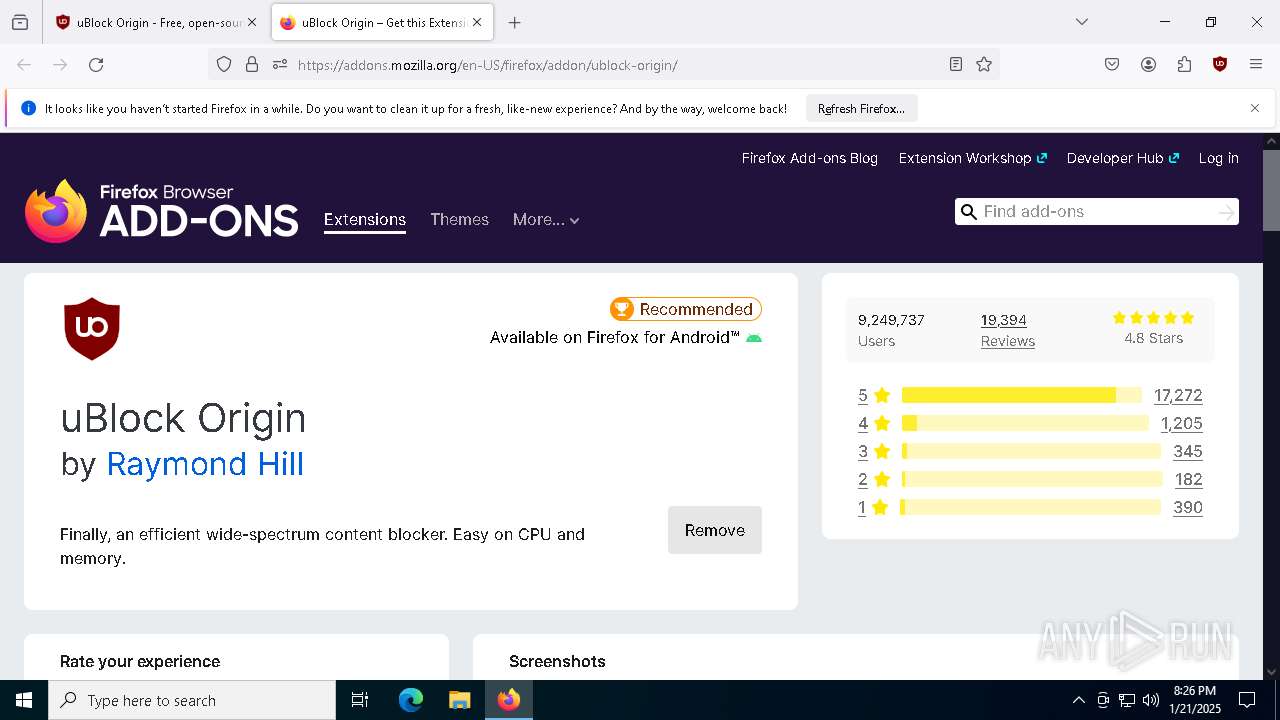This screenshot has height=720, width=1280.
Task: Click the address bar URL
Action: (x=487, y=65)
